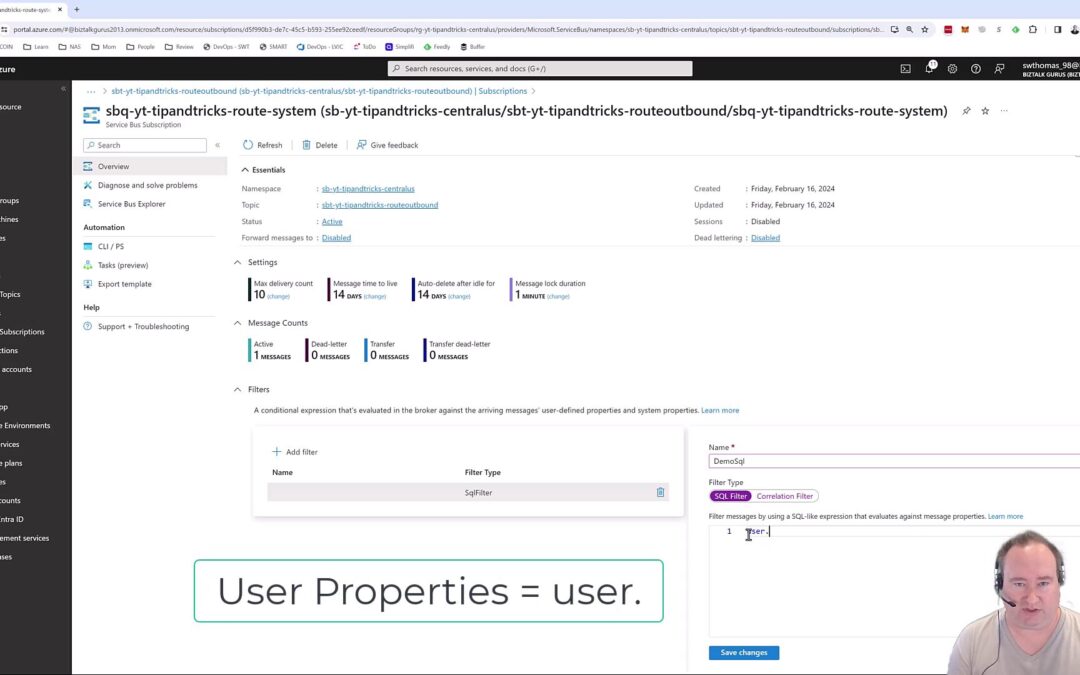Click the browser zoom magnifier icon
Viewport: 1080px width, 675px height.
pyautogui.click(x=909, y=30)
